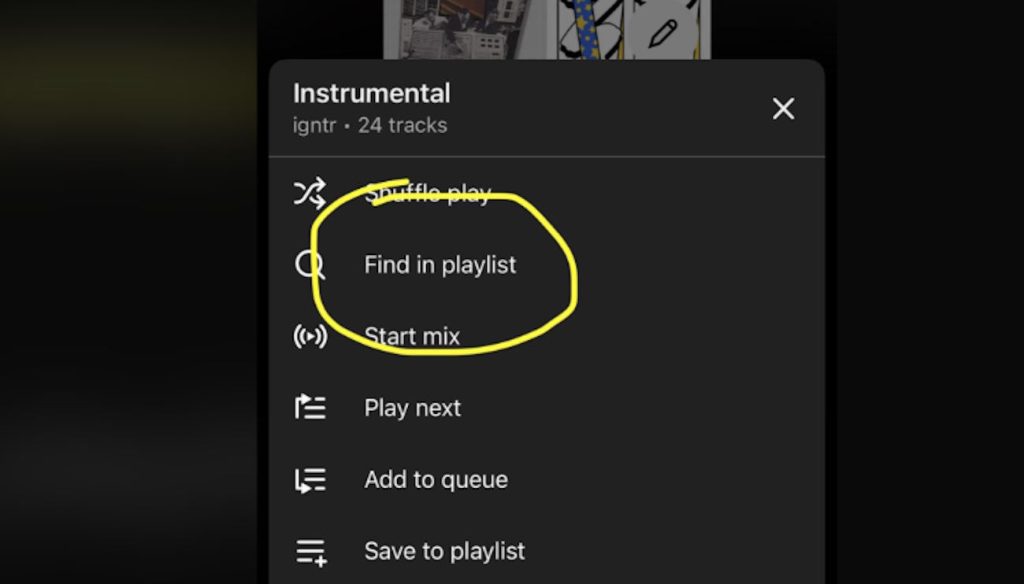Select the Start mix option text
Viewport: 1024px width, 584px height.
[412, 336]
